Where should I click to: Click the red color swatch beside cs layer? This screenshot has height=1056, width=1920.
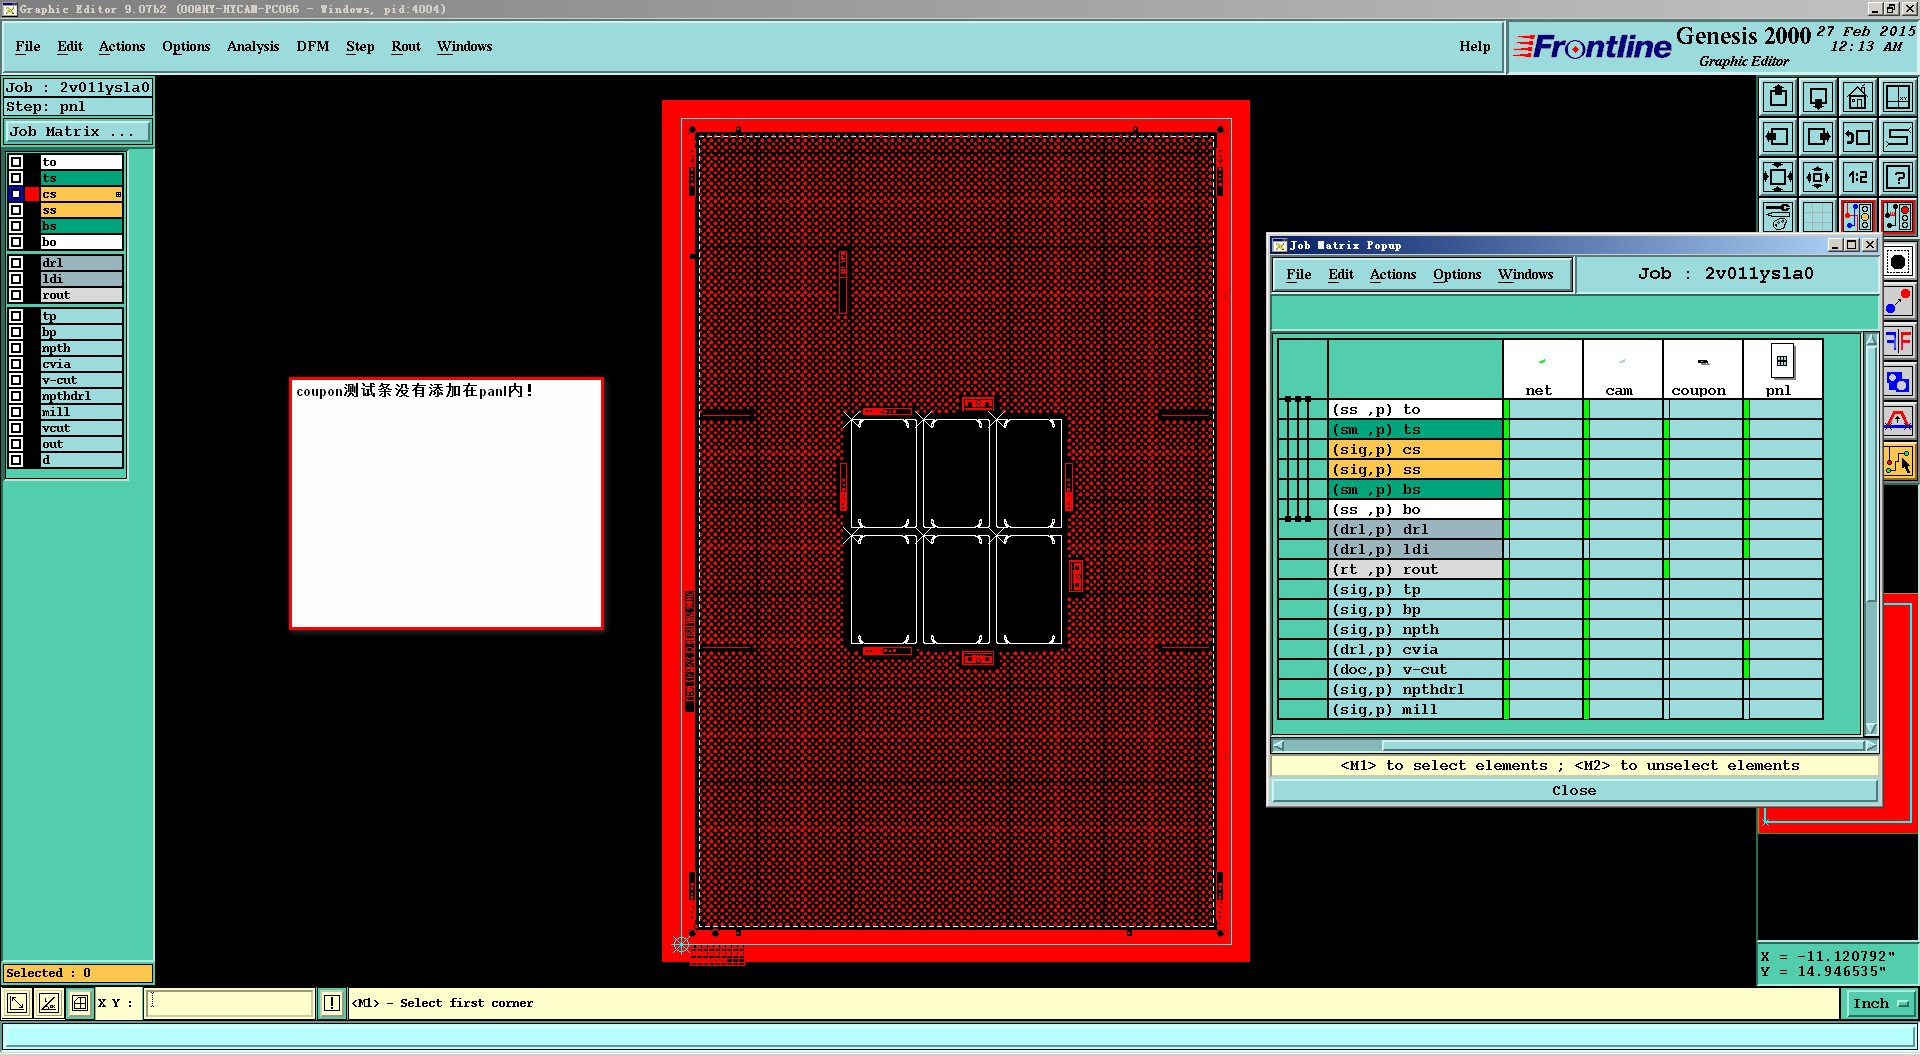(32, 194)
